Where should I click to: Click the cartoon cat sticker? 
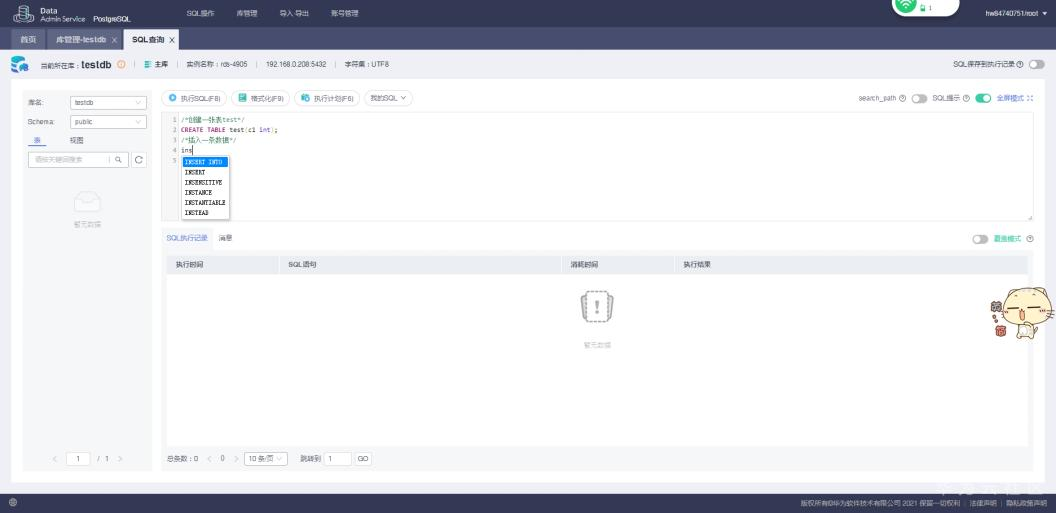(1022, 312)
